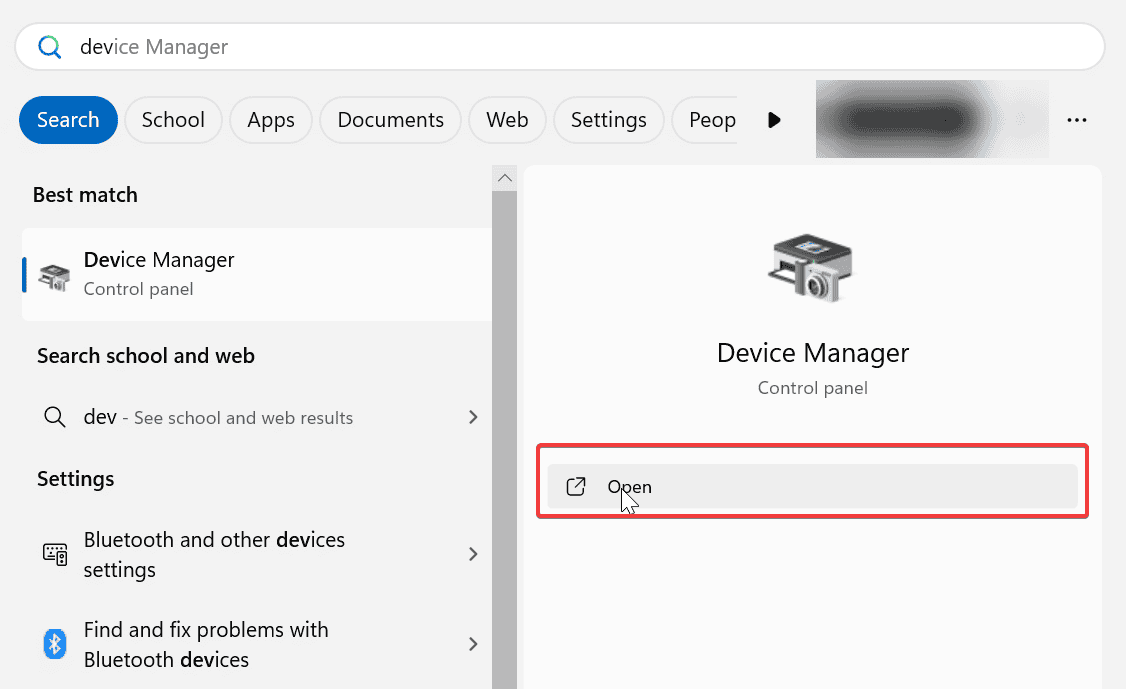Expand the dev school and web results chevron

(x=473, y=417)
